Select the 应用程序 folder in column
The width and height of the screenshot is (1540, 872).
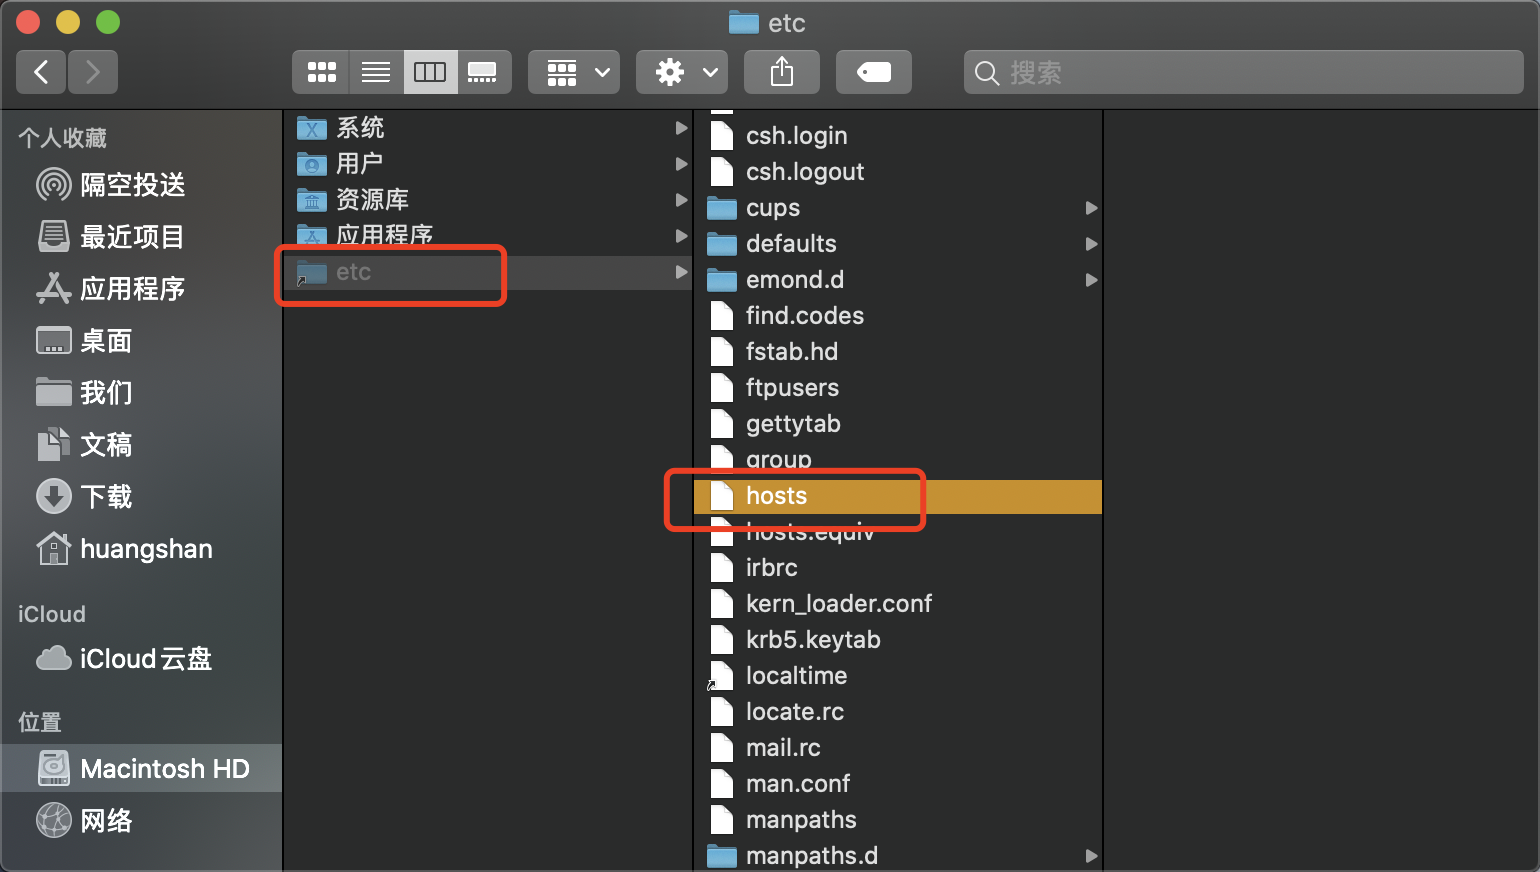pos(488,236)
